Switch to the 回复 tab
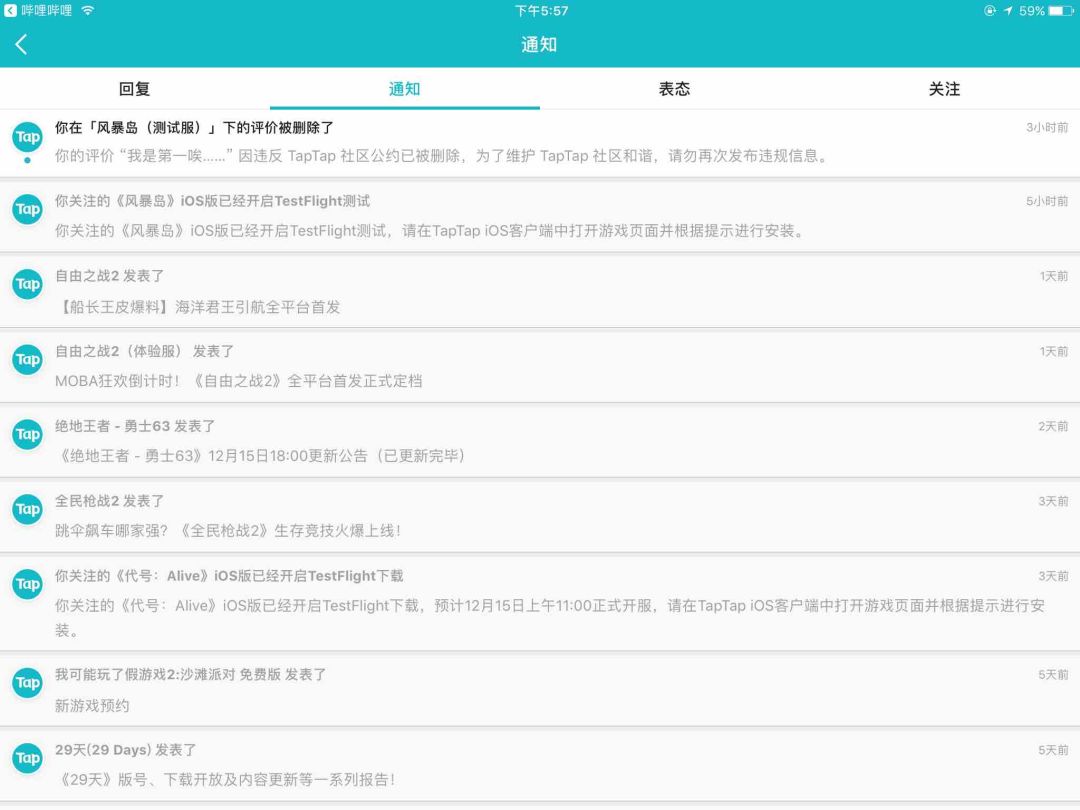 click(134, 89)
